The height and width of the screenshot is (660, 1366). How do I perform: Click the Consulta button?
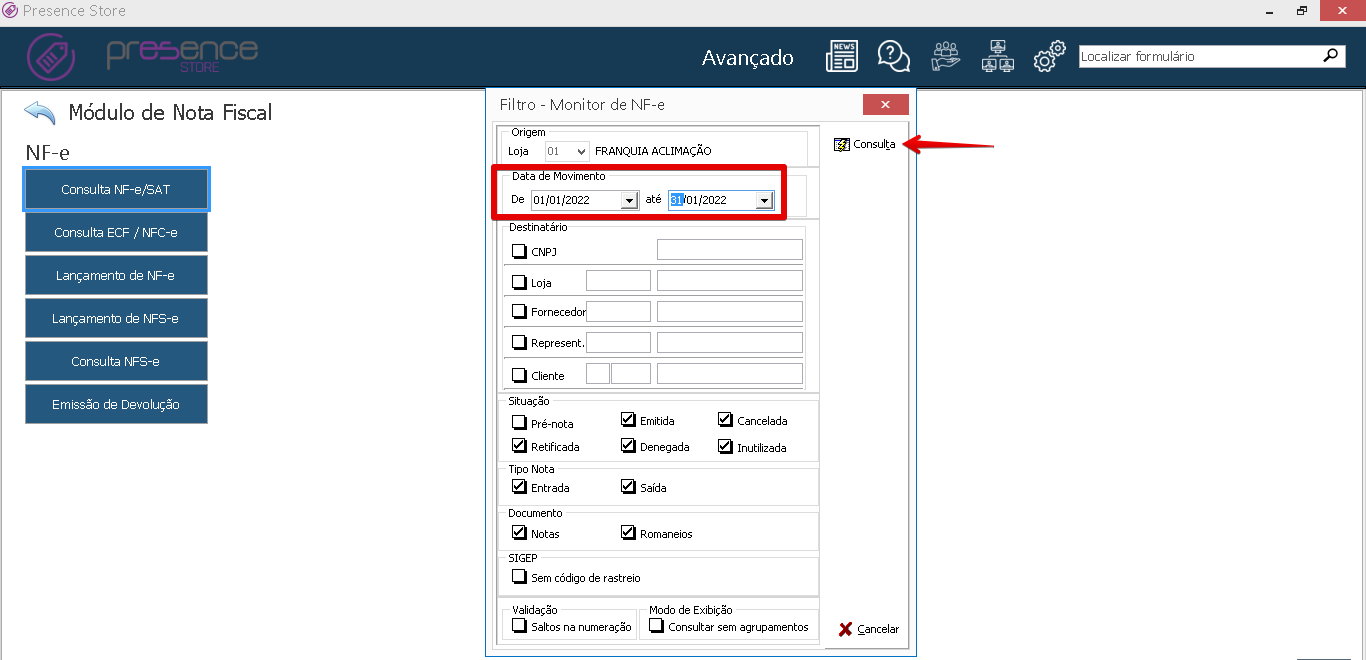tap(865, 144)
